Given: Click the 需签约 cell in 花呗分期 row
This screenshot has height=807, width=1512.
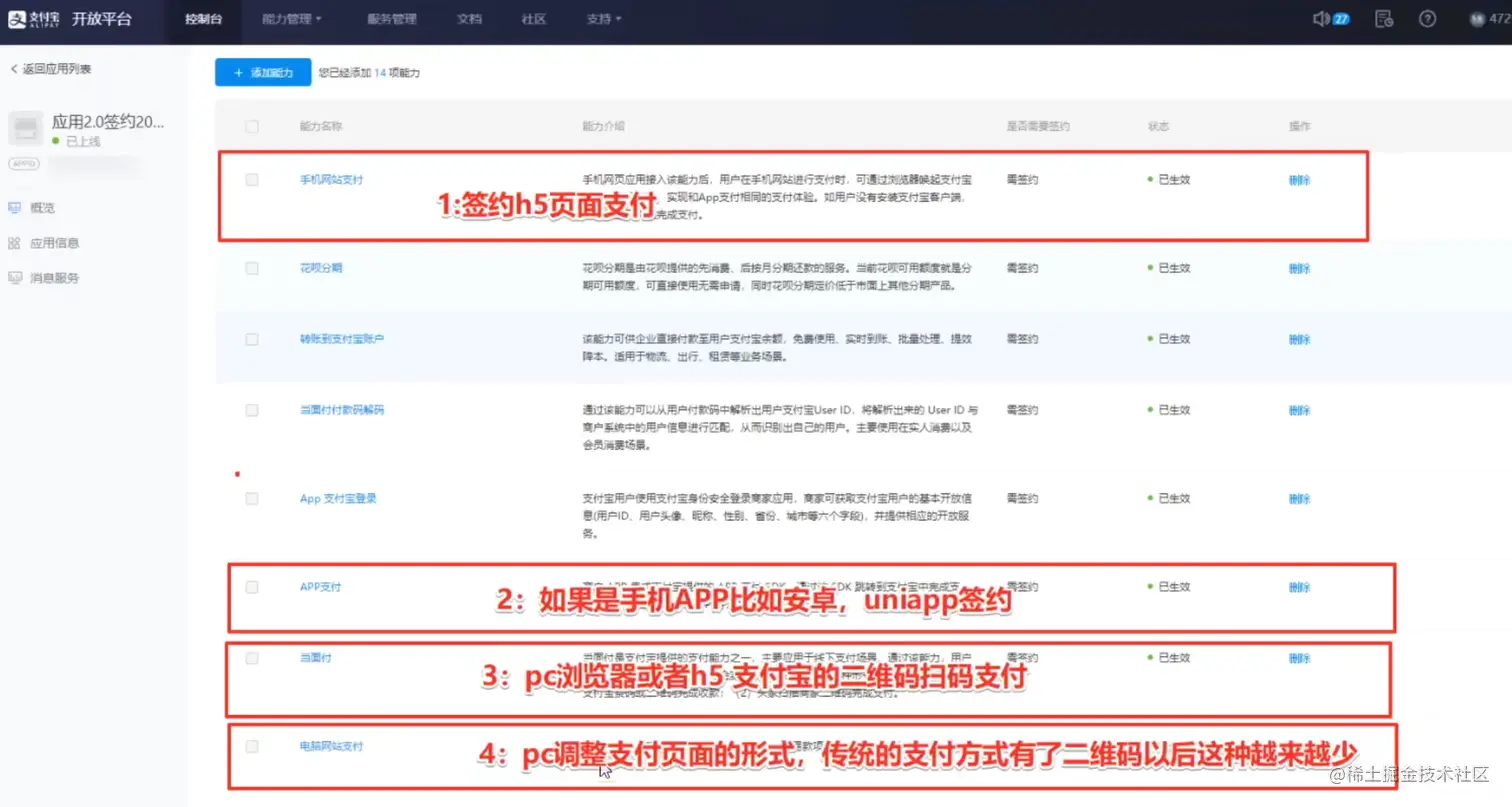Looking at the screenshot, I should (1022, 268).
